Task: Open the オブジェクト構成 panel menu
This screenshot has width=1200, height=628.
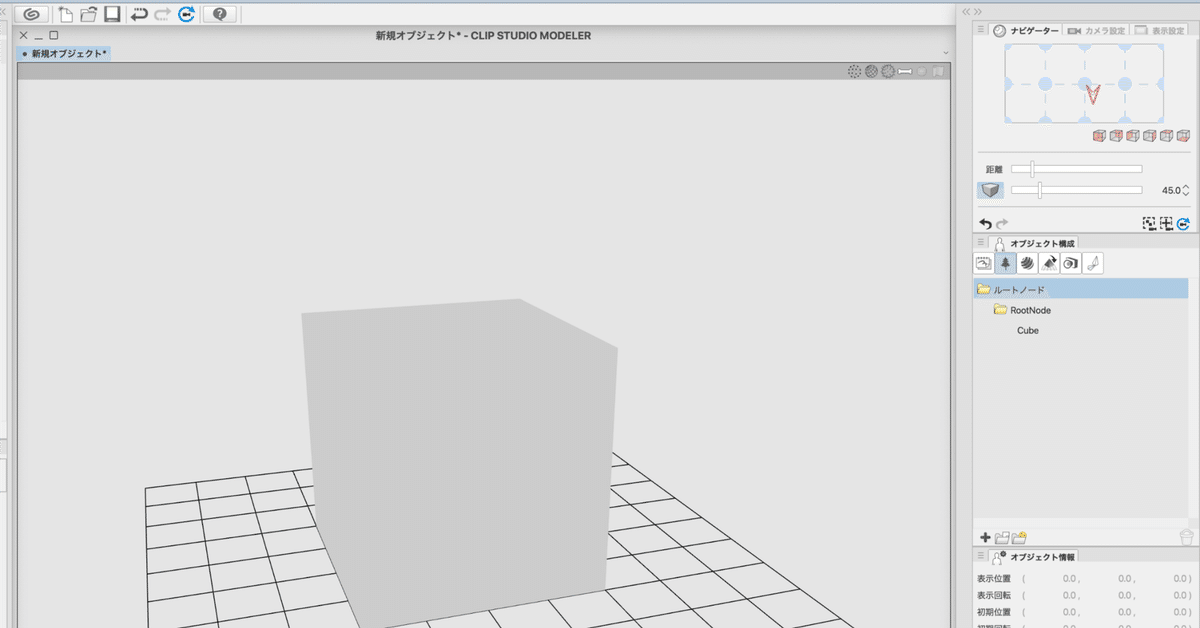Action: (981, 243)
